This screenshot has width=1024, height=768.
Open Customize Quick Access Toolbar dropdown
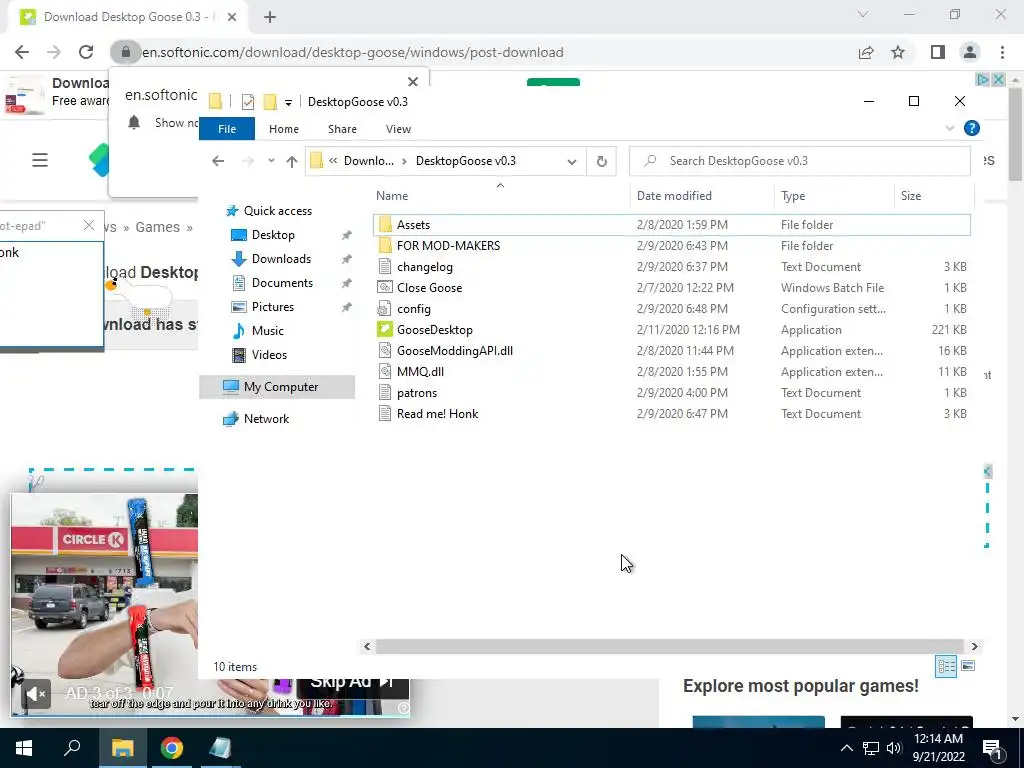pos(288,103)
